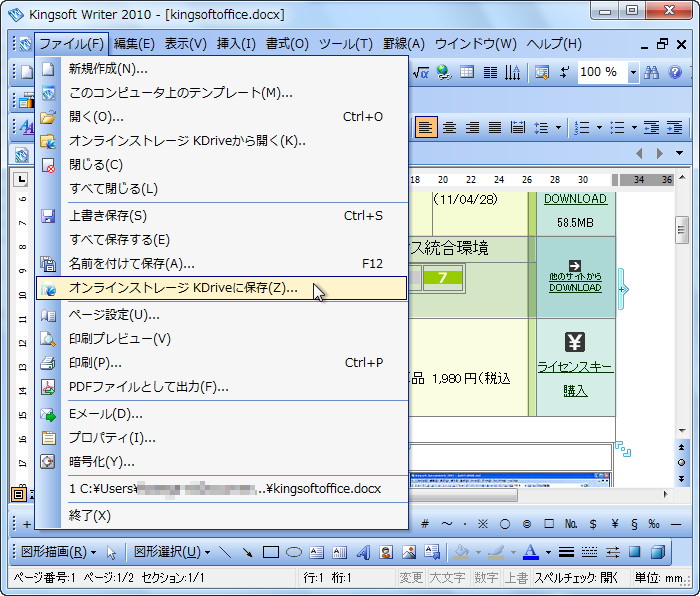Click the insert picture from file icon
The height and width of the screenshot is (596, 700).
pyautogui.click(x=409, y=553)
